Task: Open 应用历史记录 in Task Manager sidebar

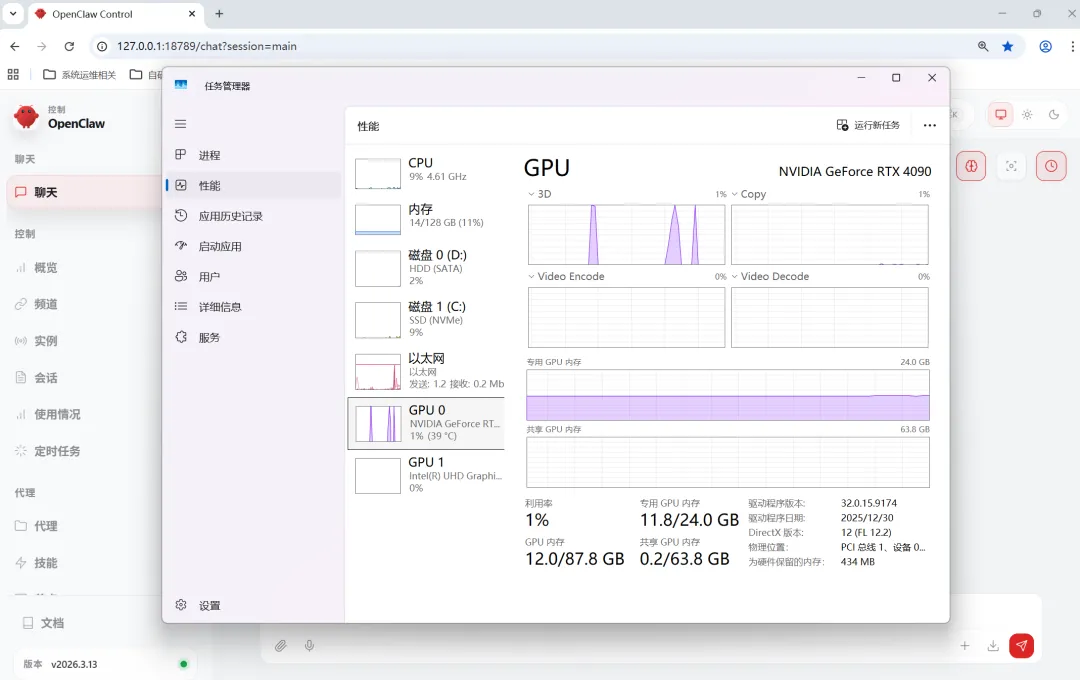Action: (253, 216)
